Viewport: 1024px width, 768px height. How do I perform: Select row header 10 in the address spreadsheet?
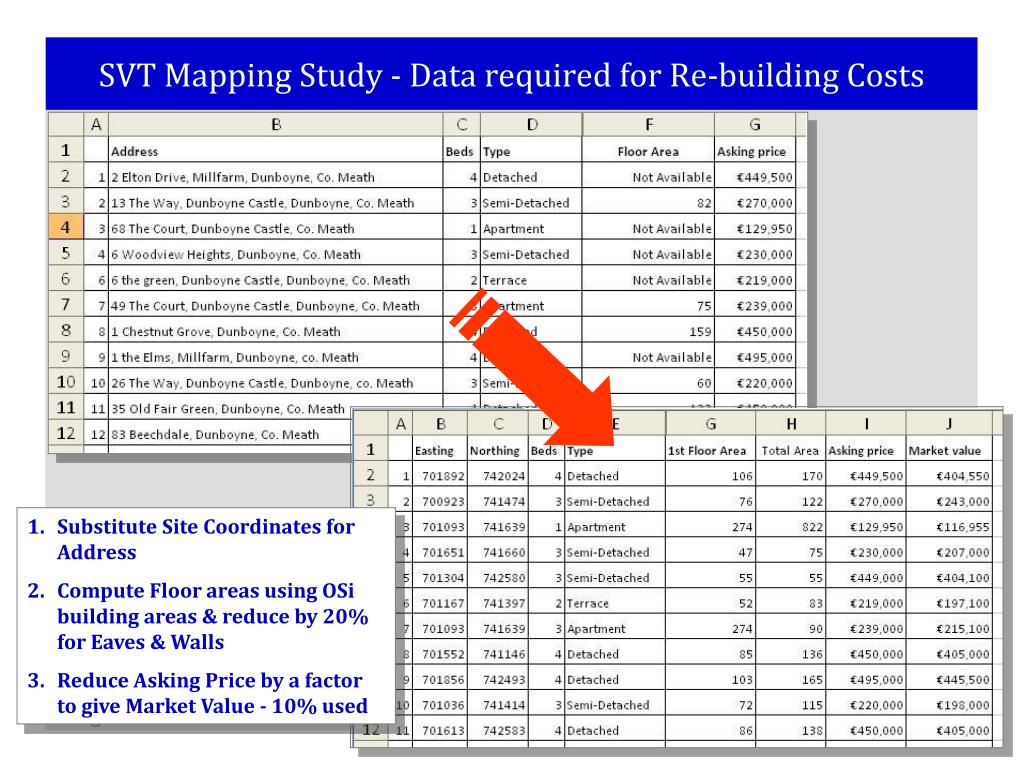pyautogui.click(x=66, y=381)
